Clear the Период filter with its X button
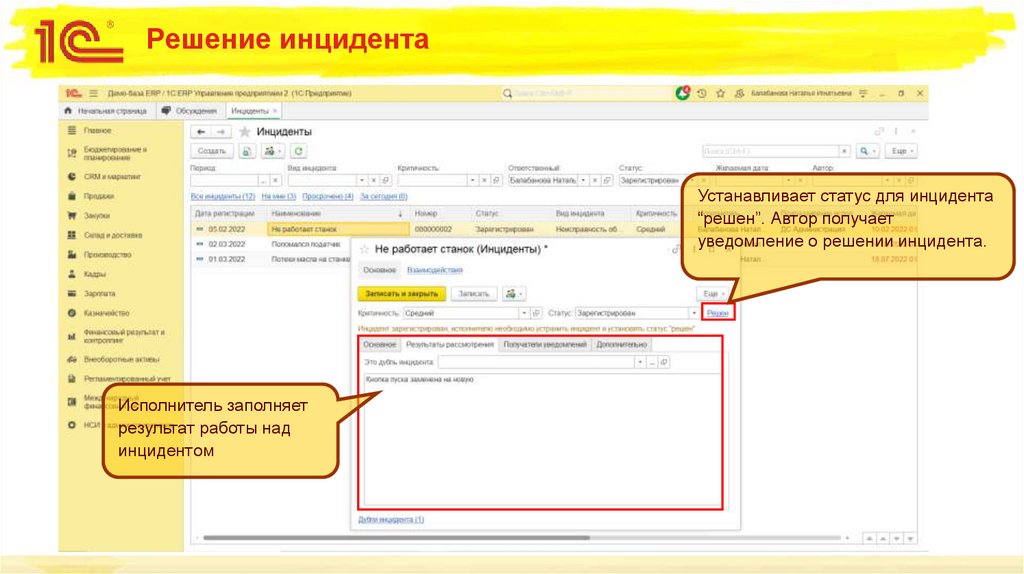 coord(276,180)
